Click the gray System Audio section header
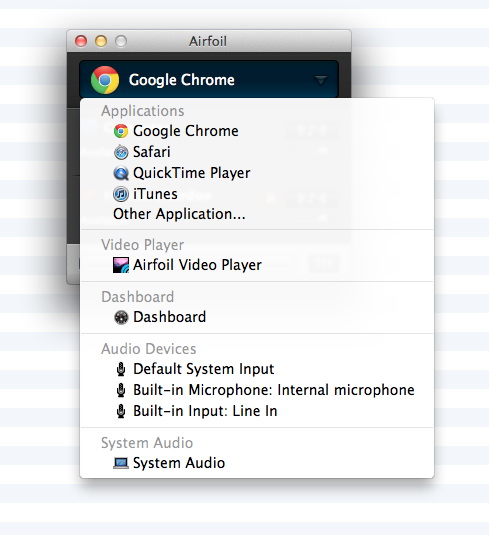The image size is (489, 535). (x=147, y=443)
